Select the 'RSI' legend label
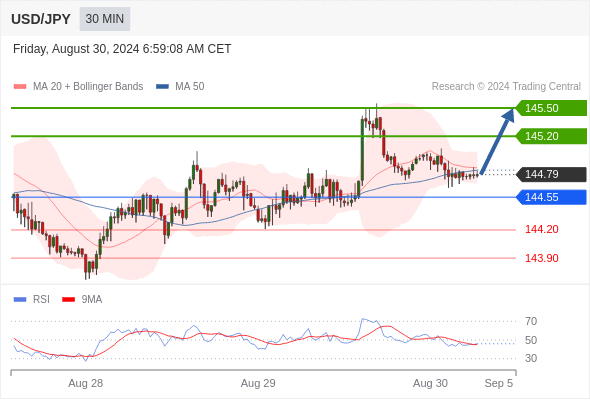590x400 pixels. tap(41, 300)
